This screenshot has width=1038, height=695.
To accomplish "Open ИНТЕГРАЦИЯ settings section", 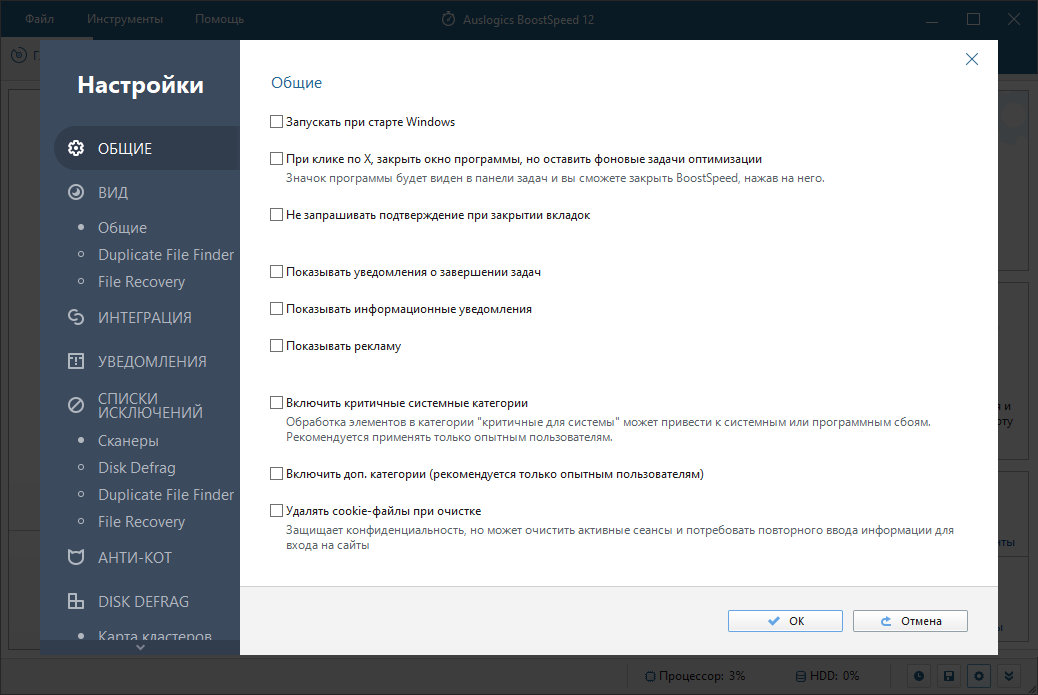I will pyautogui.click(x=145, y=318).
